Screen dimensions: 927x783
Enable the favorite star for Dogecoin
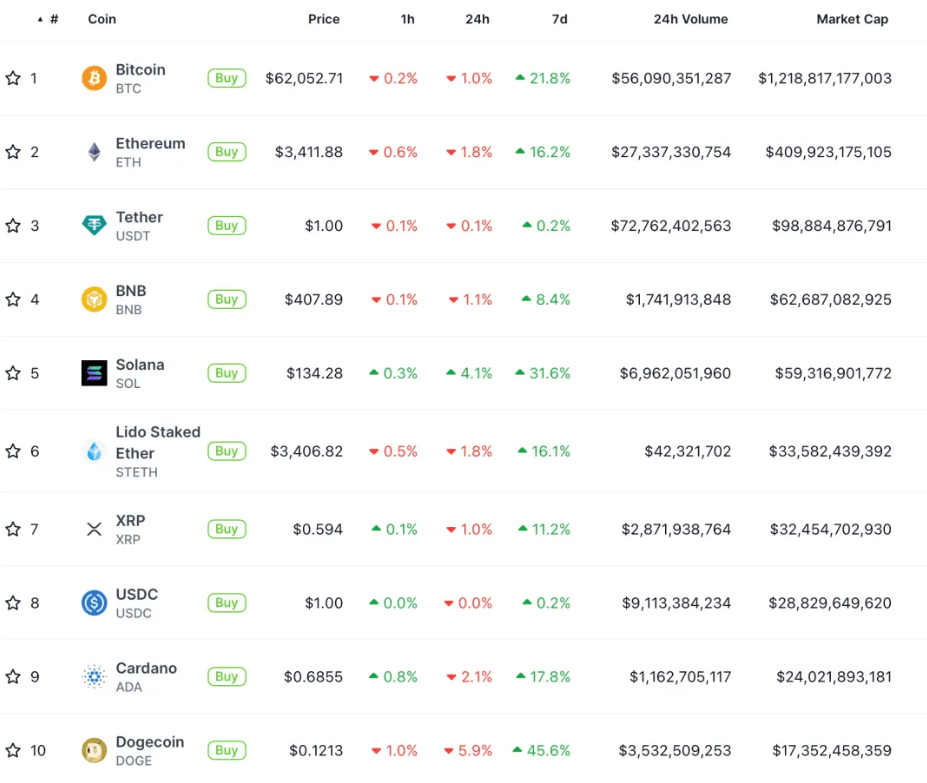point(13,750)
